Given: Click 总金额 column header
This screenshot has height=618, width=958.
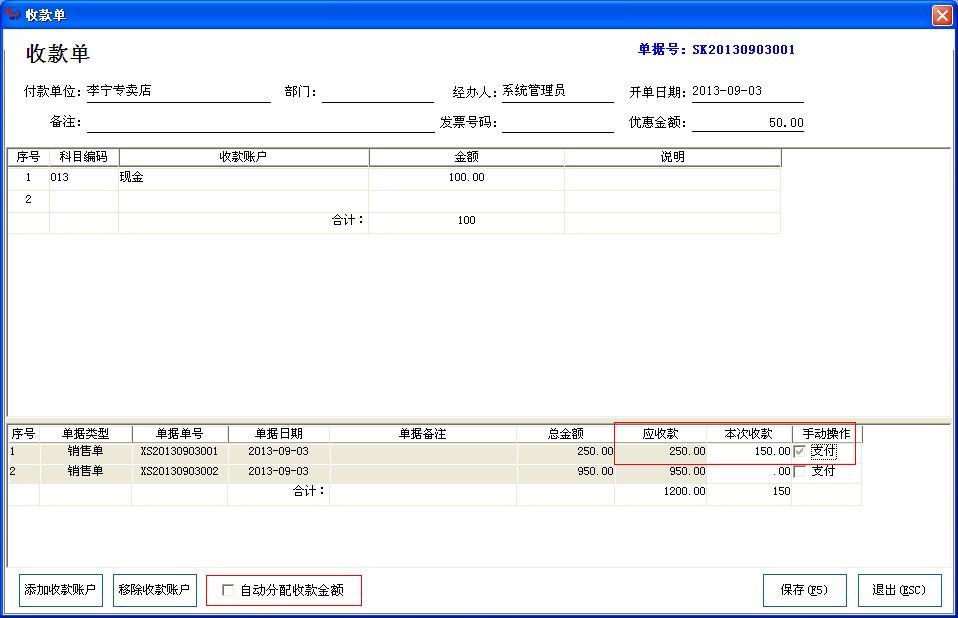Looking at the screenshot, I should coord(566,434).
